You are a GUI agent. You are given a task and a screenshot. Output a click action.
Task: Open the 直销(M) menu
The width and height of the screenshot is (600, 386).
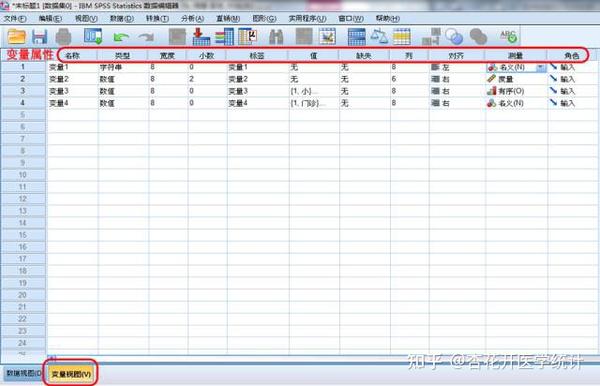click(x=228, y=18)
